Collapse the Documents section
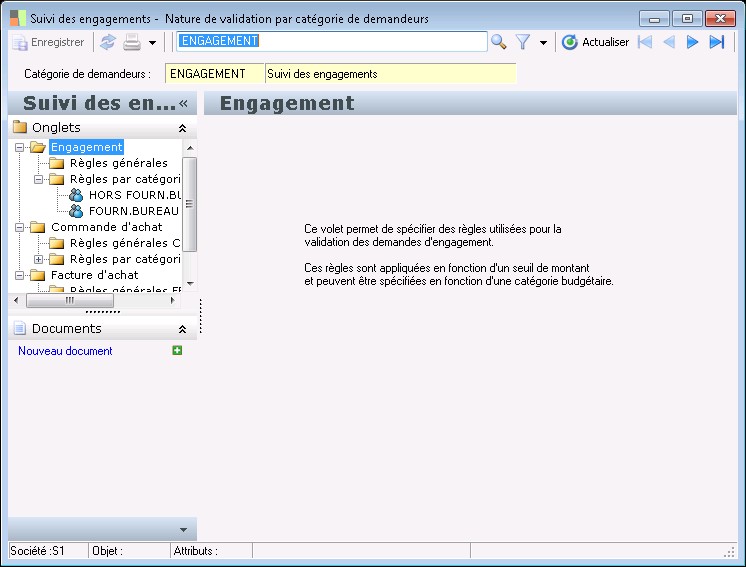 coord(182,329)
